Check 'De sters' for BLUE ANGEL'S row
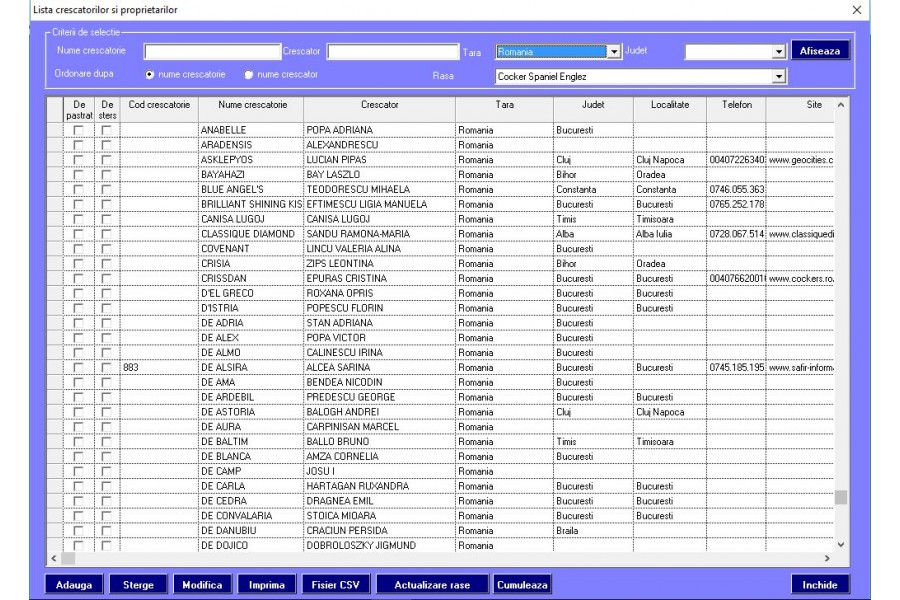The image size is (900, 600). pyautogui.click(x=106, y=189)
